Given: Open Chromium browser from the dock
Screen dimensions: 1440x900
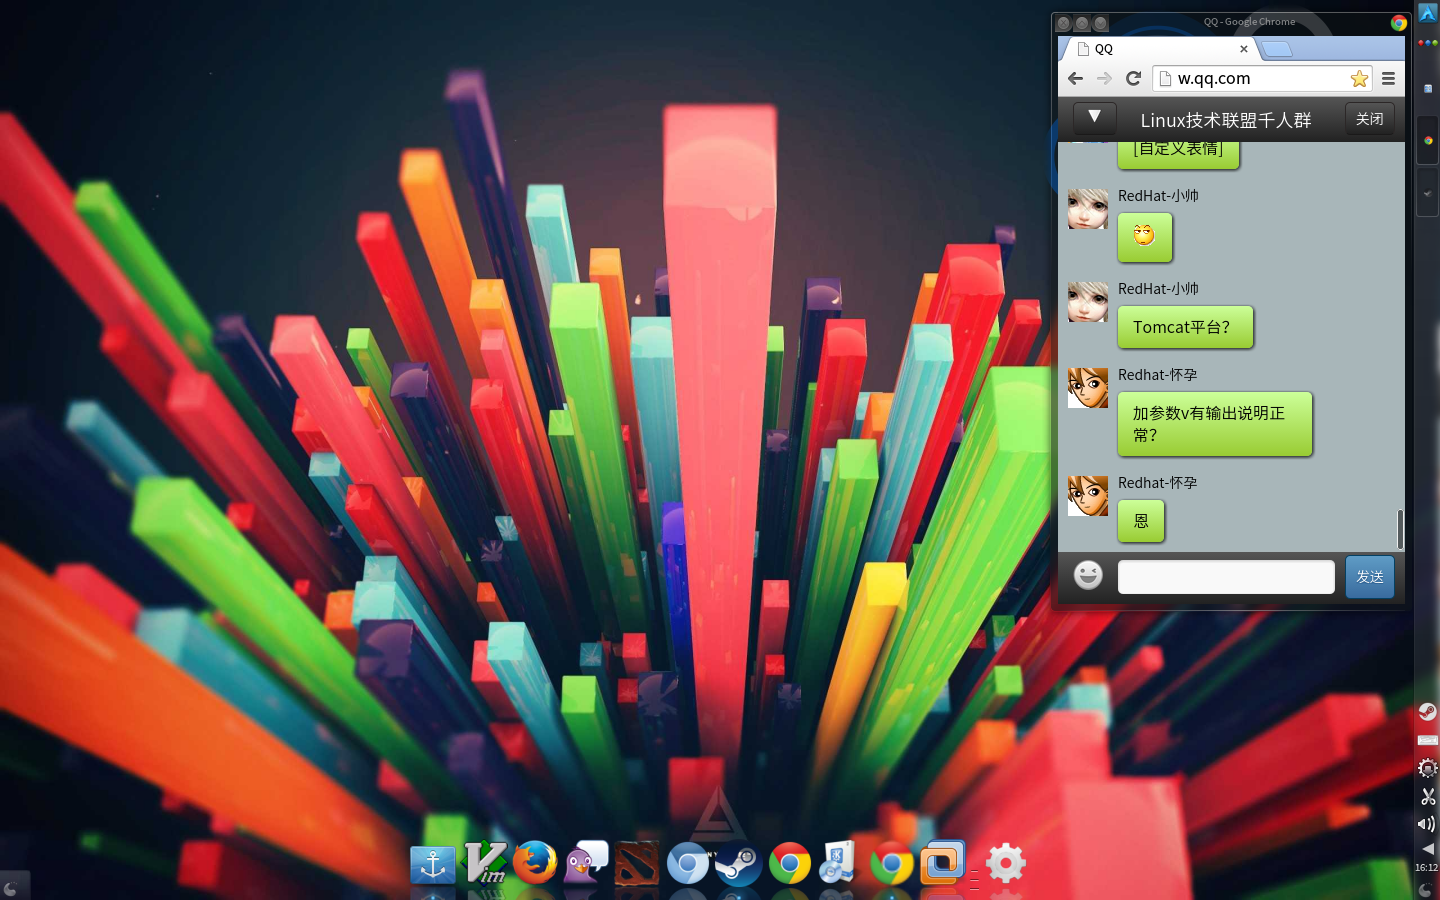Looking at the screenshot, I should pos(688,864).
